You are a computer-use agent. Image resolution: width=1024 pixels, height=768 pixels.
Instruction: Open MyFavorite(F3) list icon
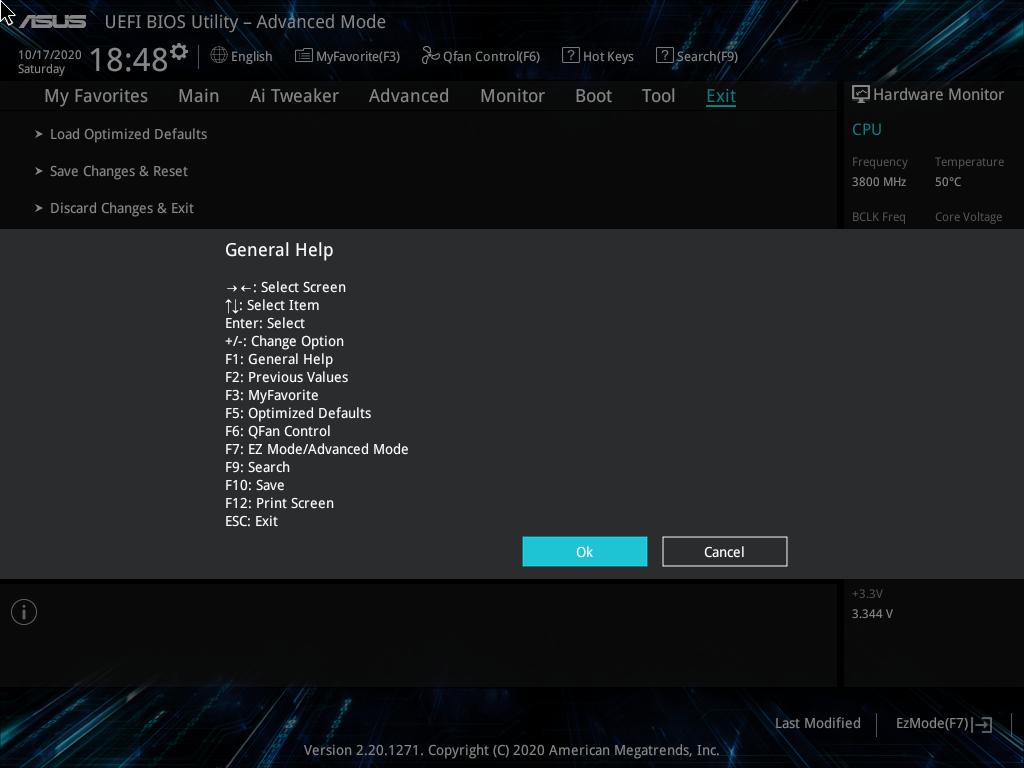pyautogui.click(x=304, y=56)
